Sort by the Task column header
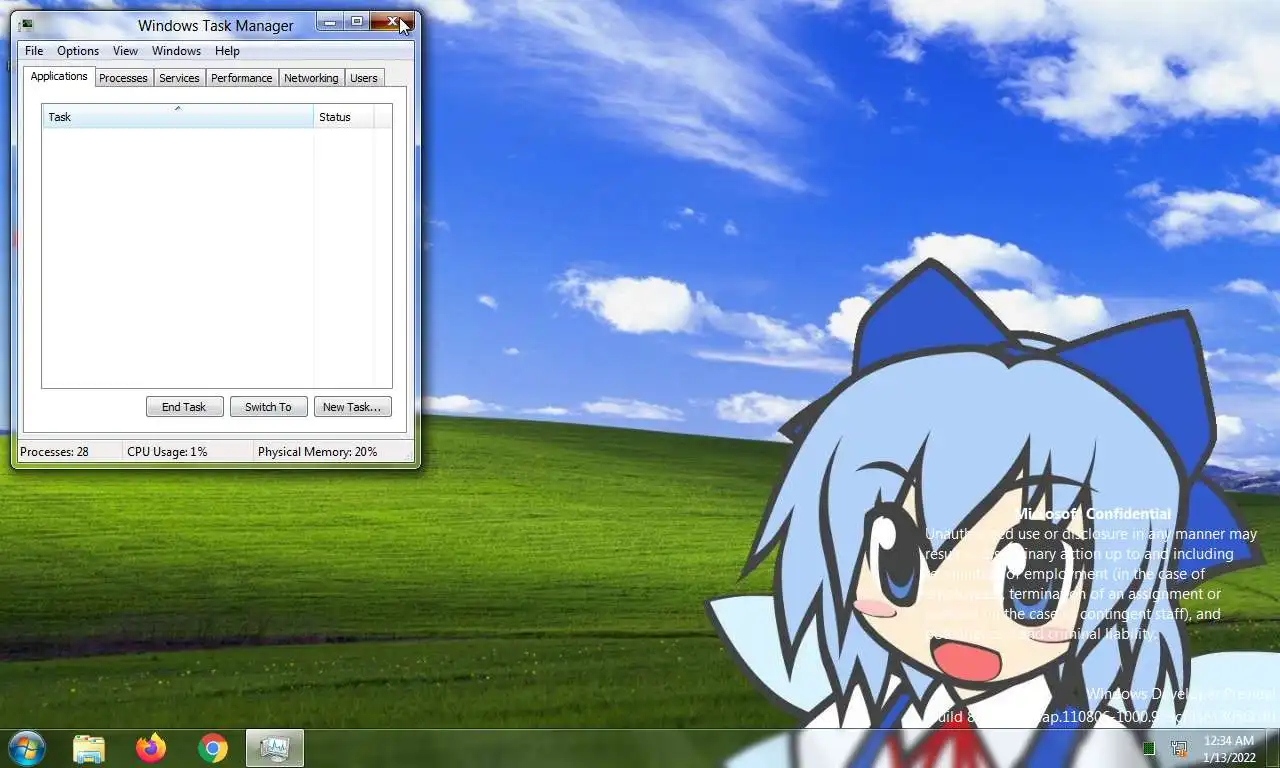 (178, 116)
